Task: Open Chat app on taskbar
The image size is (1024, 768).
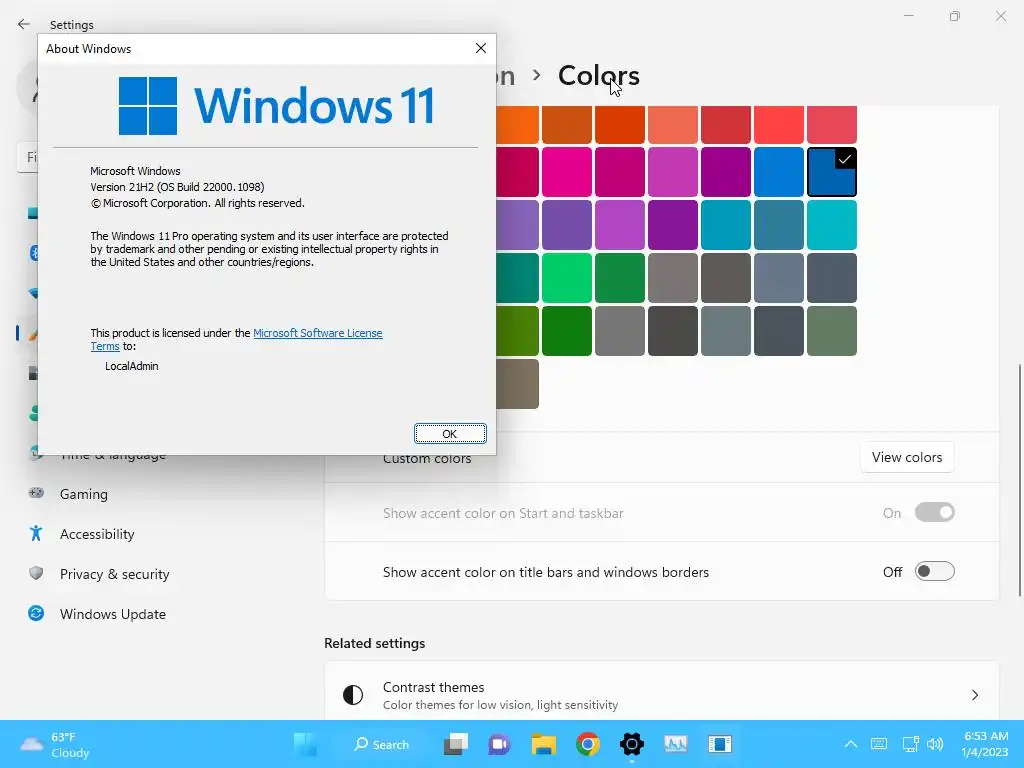Action: [x=499, y=744]
